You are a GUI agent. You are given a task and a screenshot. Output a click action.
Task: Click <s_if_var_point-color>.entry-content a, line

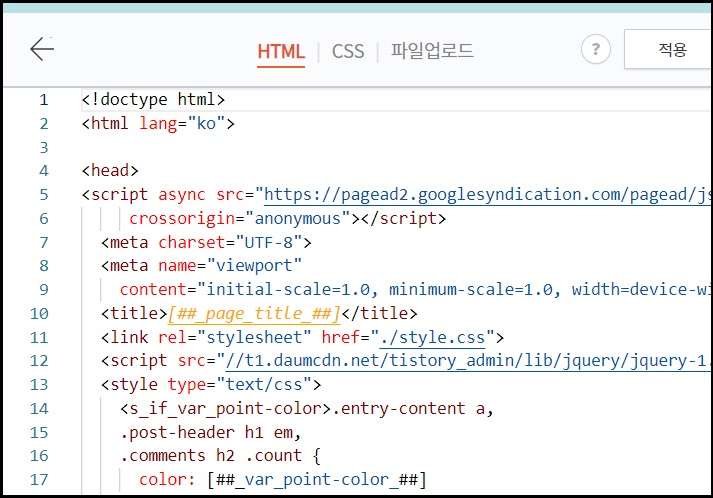(x=307, y=409)
